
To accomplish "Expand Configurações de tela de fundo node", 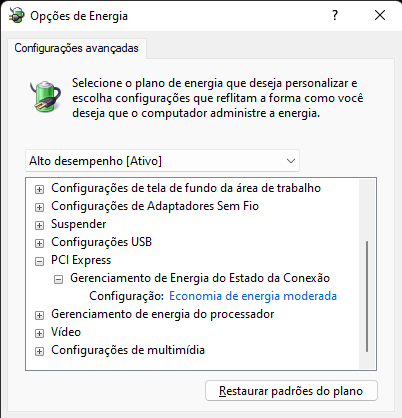I will tap(39, 189).
